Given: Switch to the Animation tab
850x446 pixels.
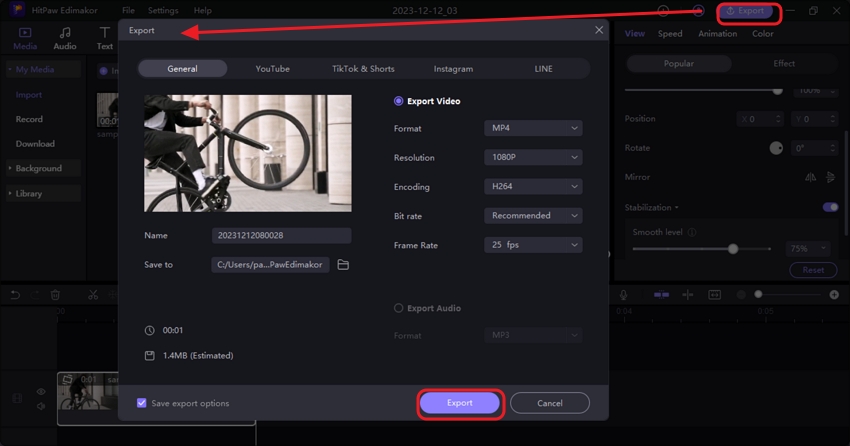Looking at the screenshot, I should (717, 34).
